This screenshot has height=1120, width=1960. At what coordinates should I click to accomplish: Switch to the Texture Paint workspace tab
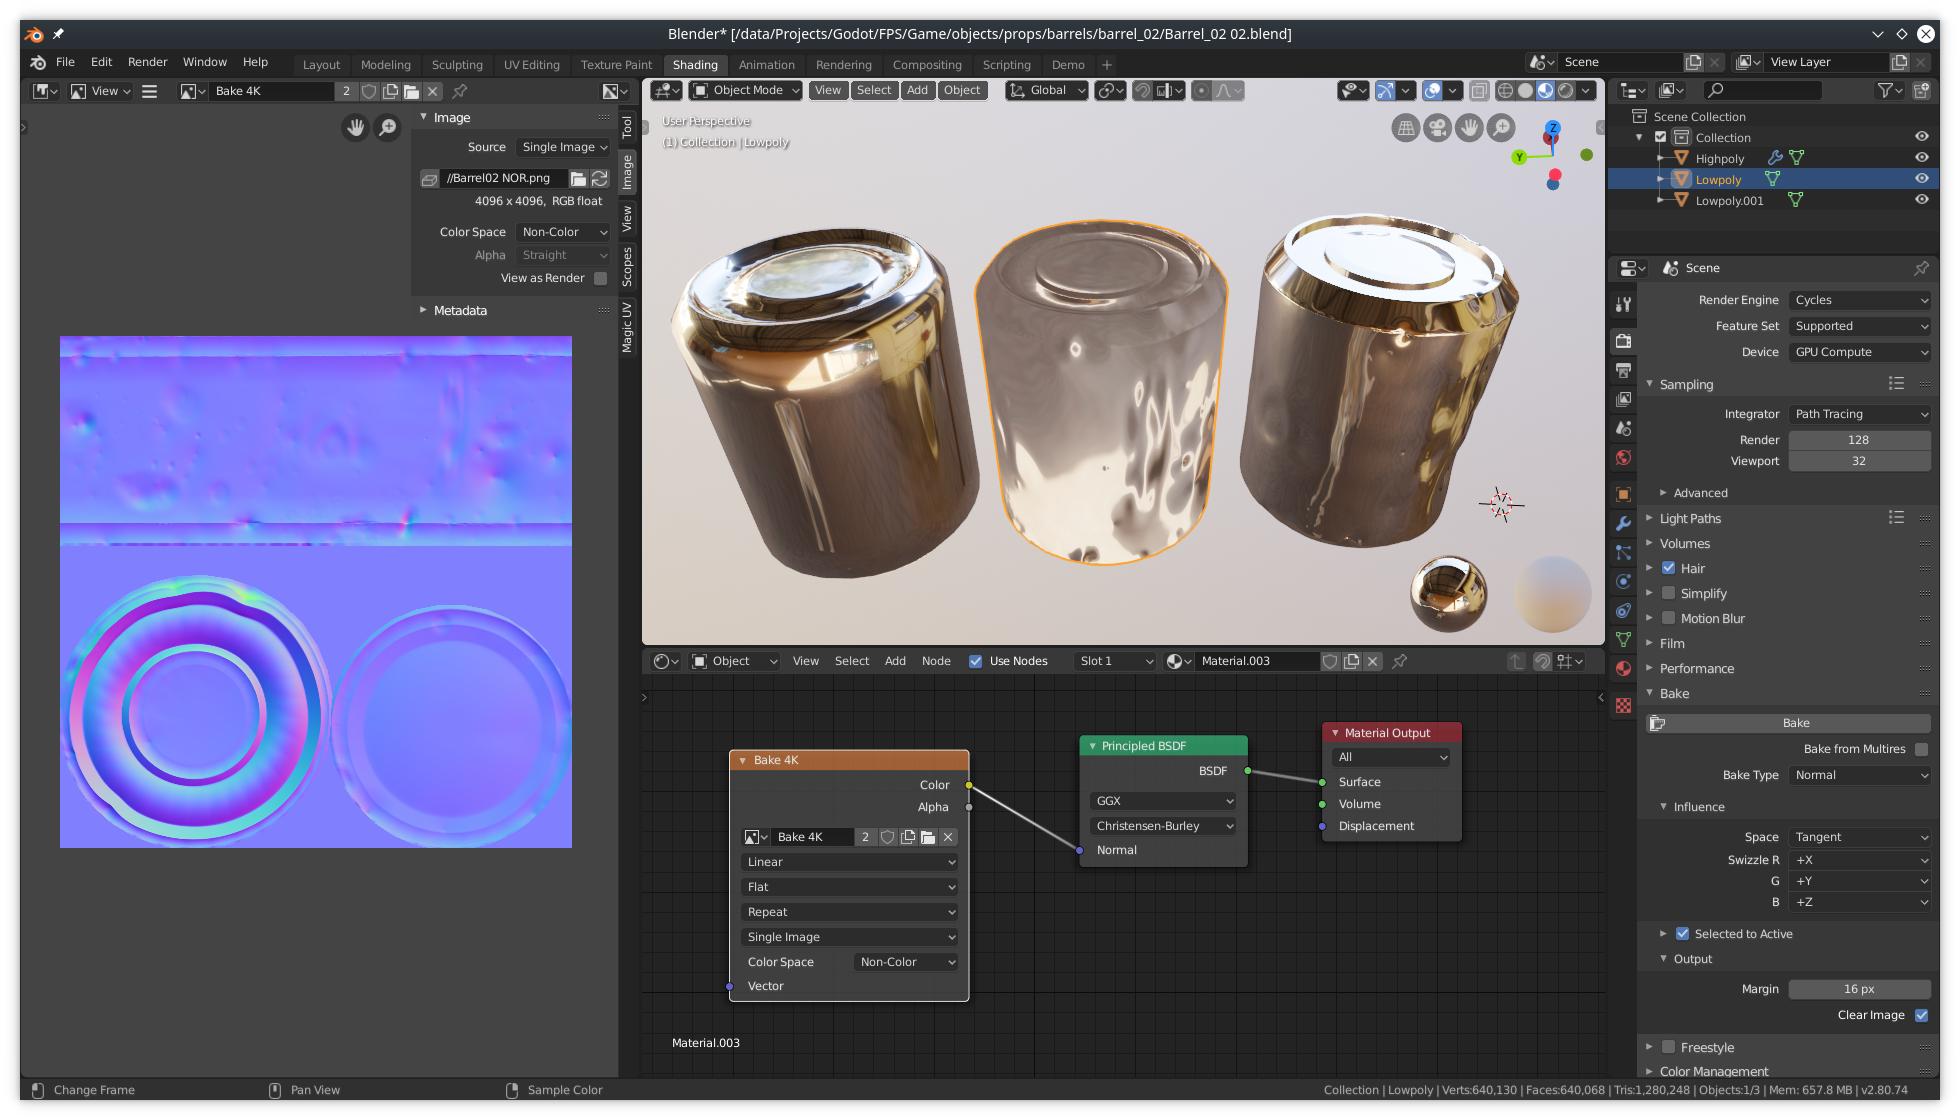tap(616, 65)
